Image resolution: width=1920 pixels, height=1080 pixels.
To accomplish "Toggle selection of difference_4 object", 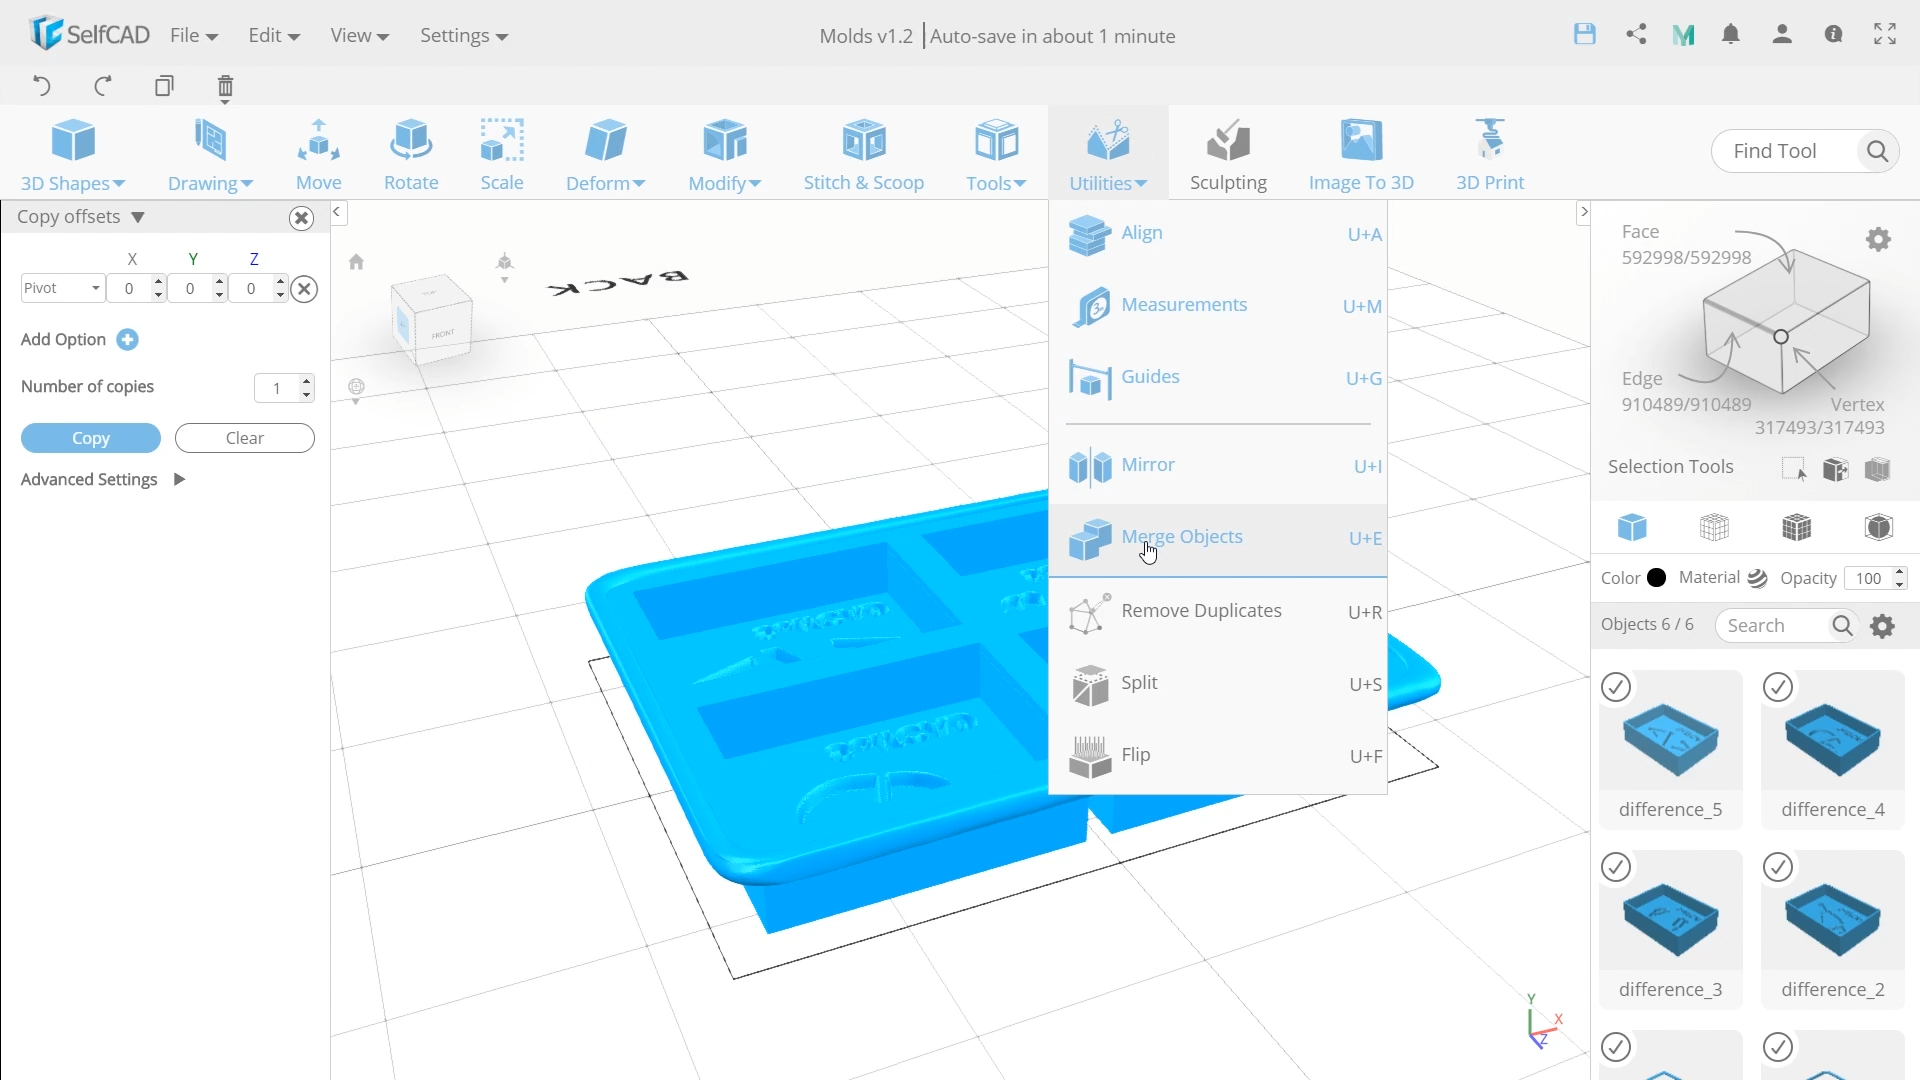I will 1778,687.
